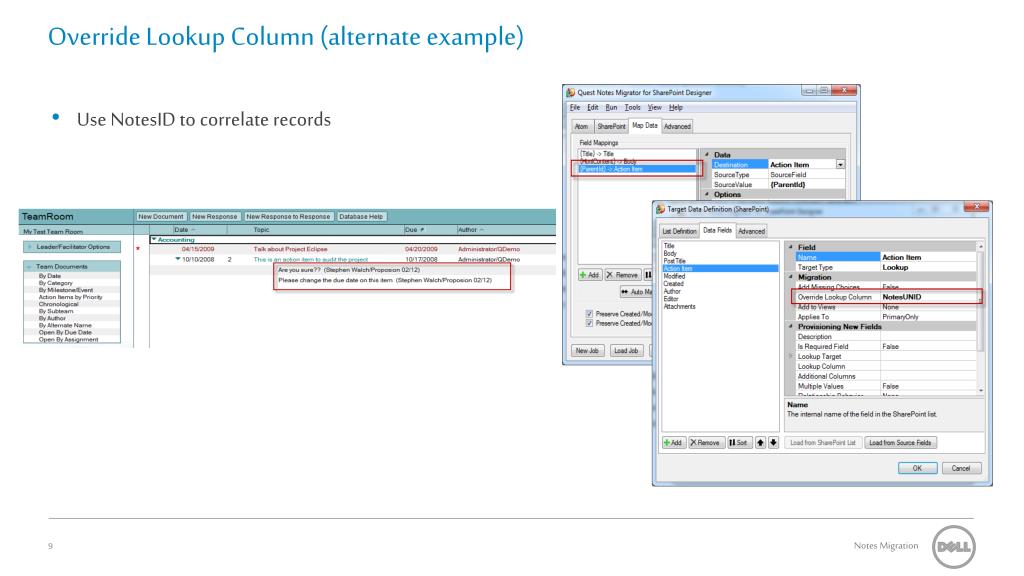Toggle first Preserve Created/Modified checkbox
This screenshot has height=576, width=1024.
point(589,313)
